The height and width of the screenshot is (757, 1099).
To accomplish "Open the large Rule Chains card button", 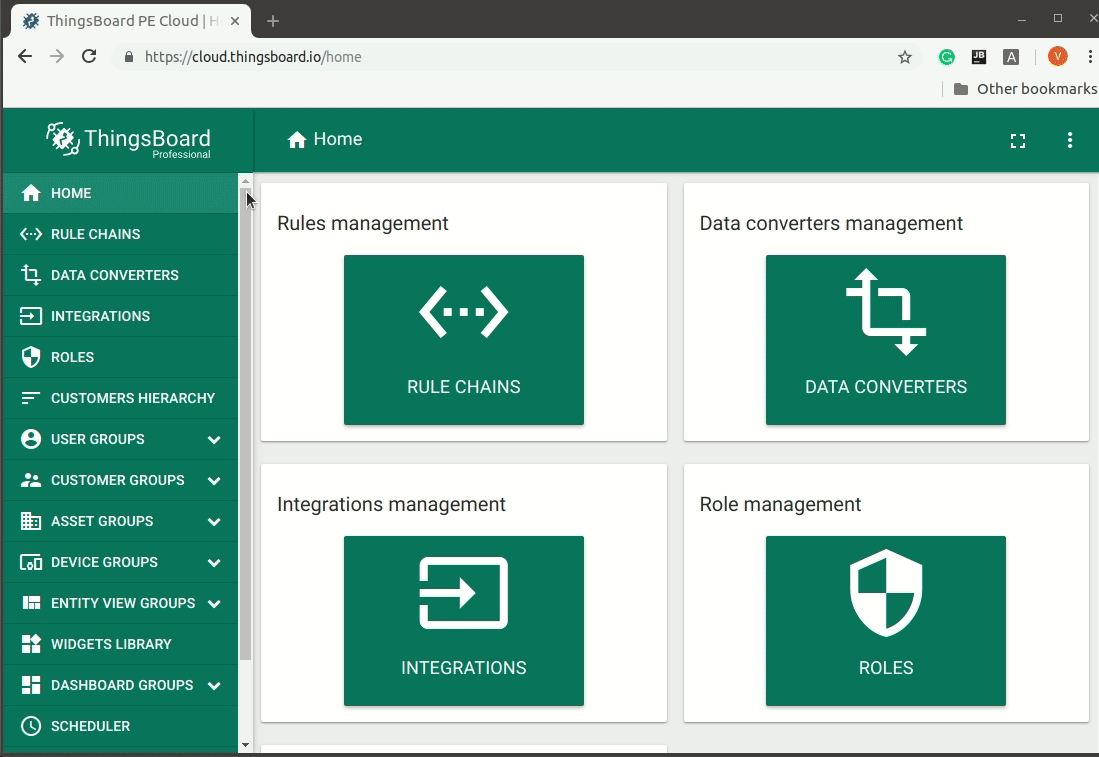I will click(464, 340).
